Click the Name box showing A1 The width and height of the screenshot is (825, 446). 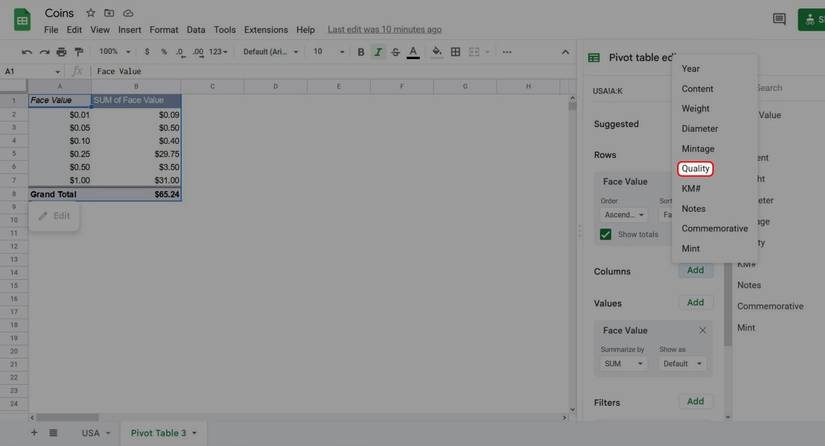click(x=32, y=71)
